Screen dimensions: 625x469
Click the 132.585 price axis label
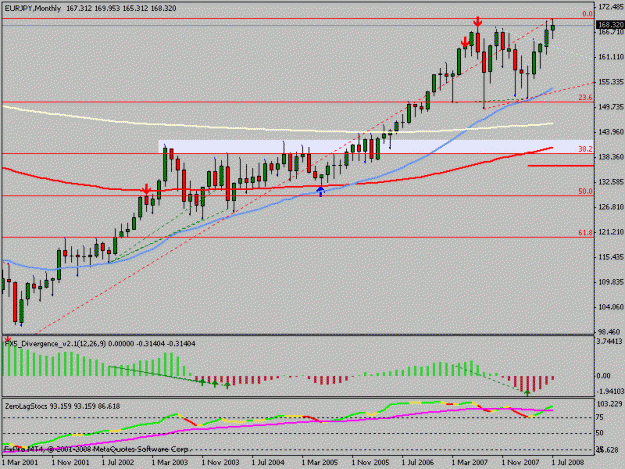click(611, 182)
